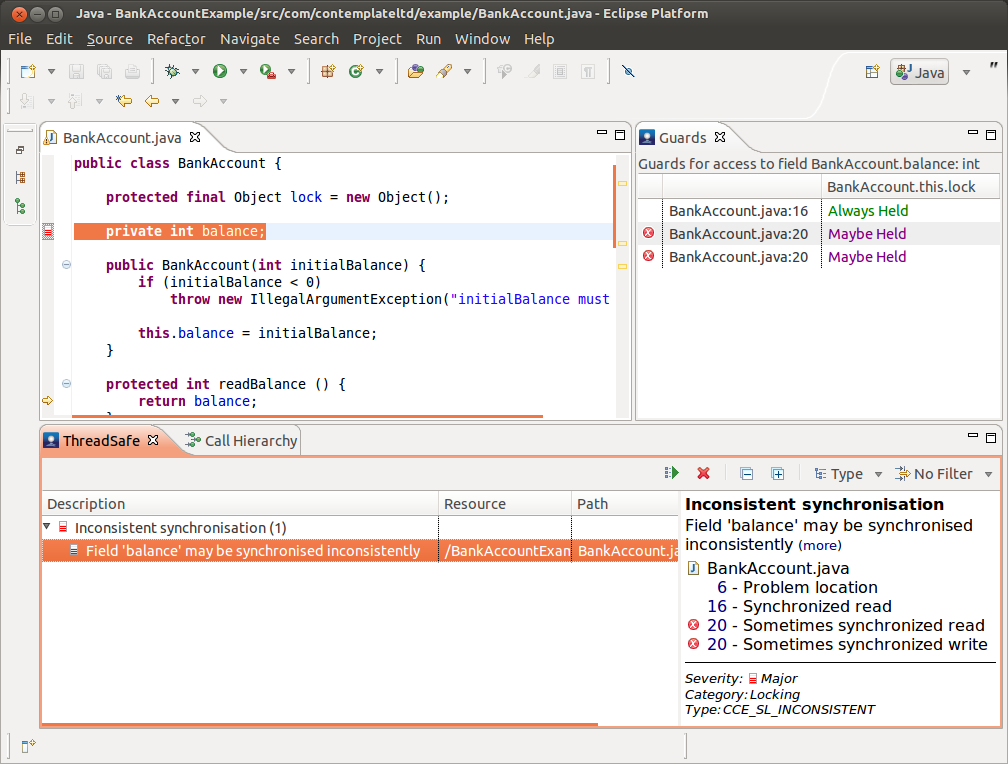1008x764 pixels.
Task: Click the crossed-out pin toolbar icon
Action: (x=628, y=71)
